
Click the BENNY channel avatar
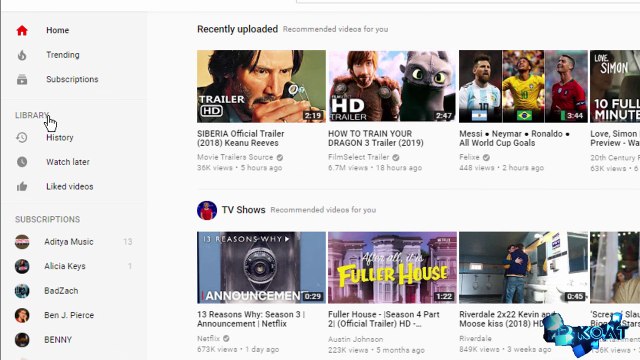coord(22,340)
